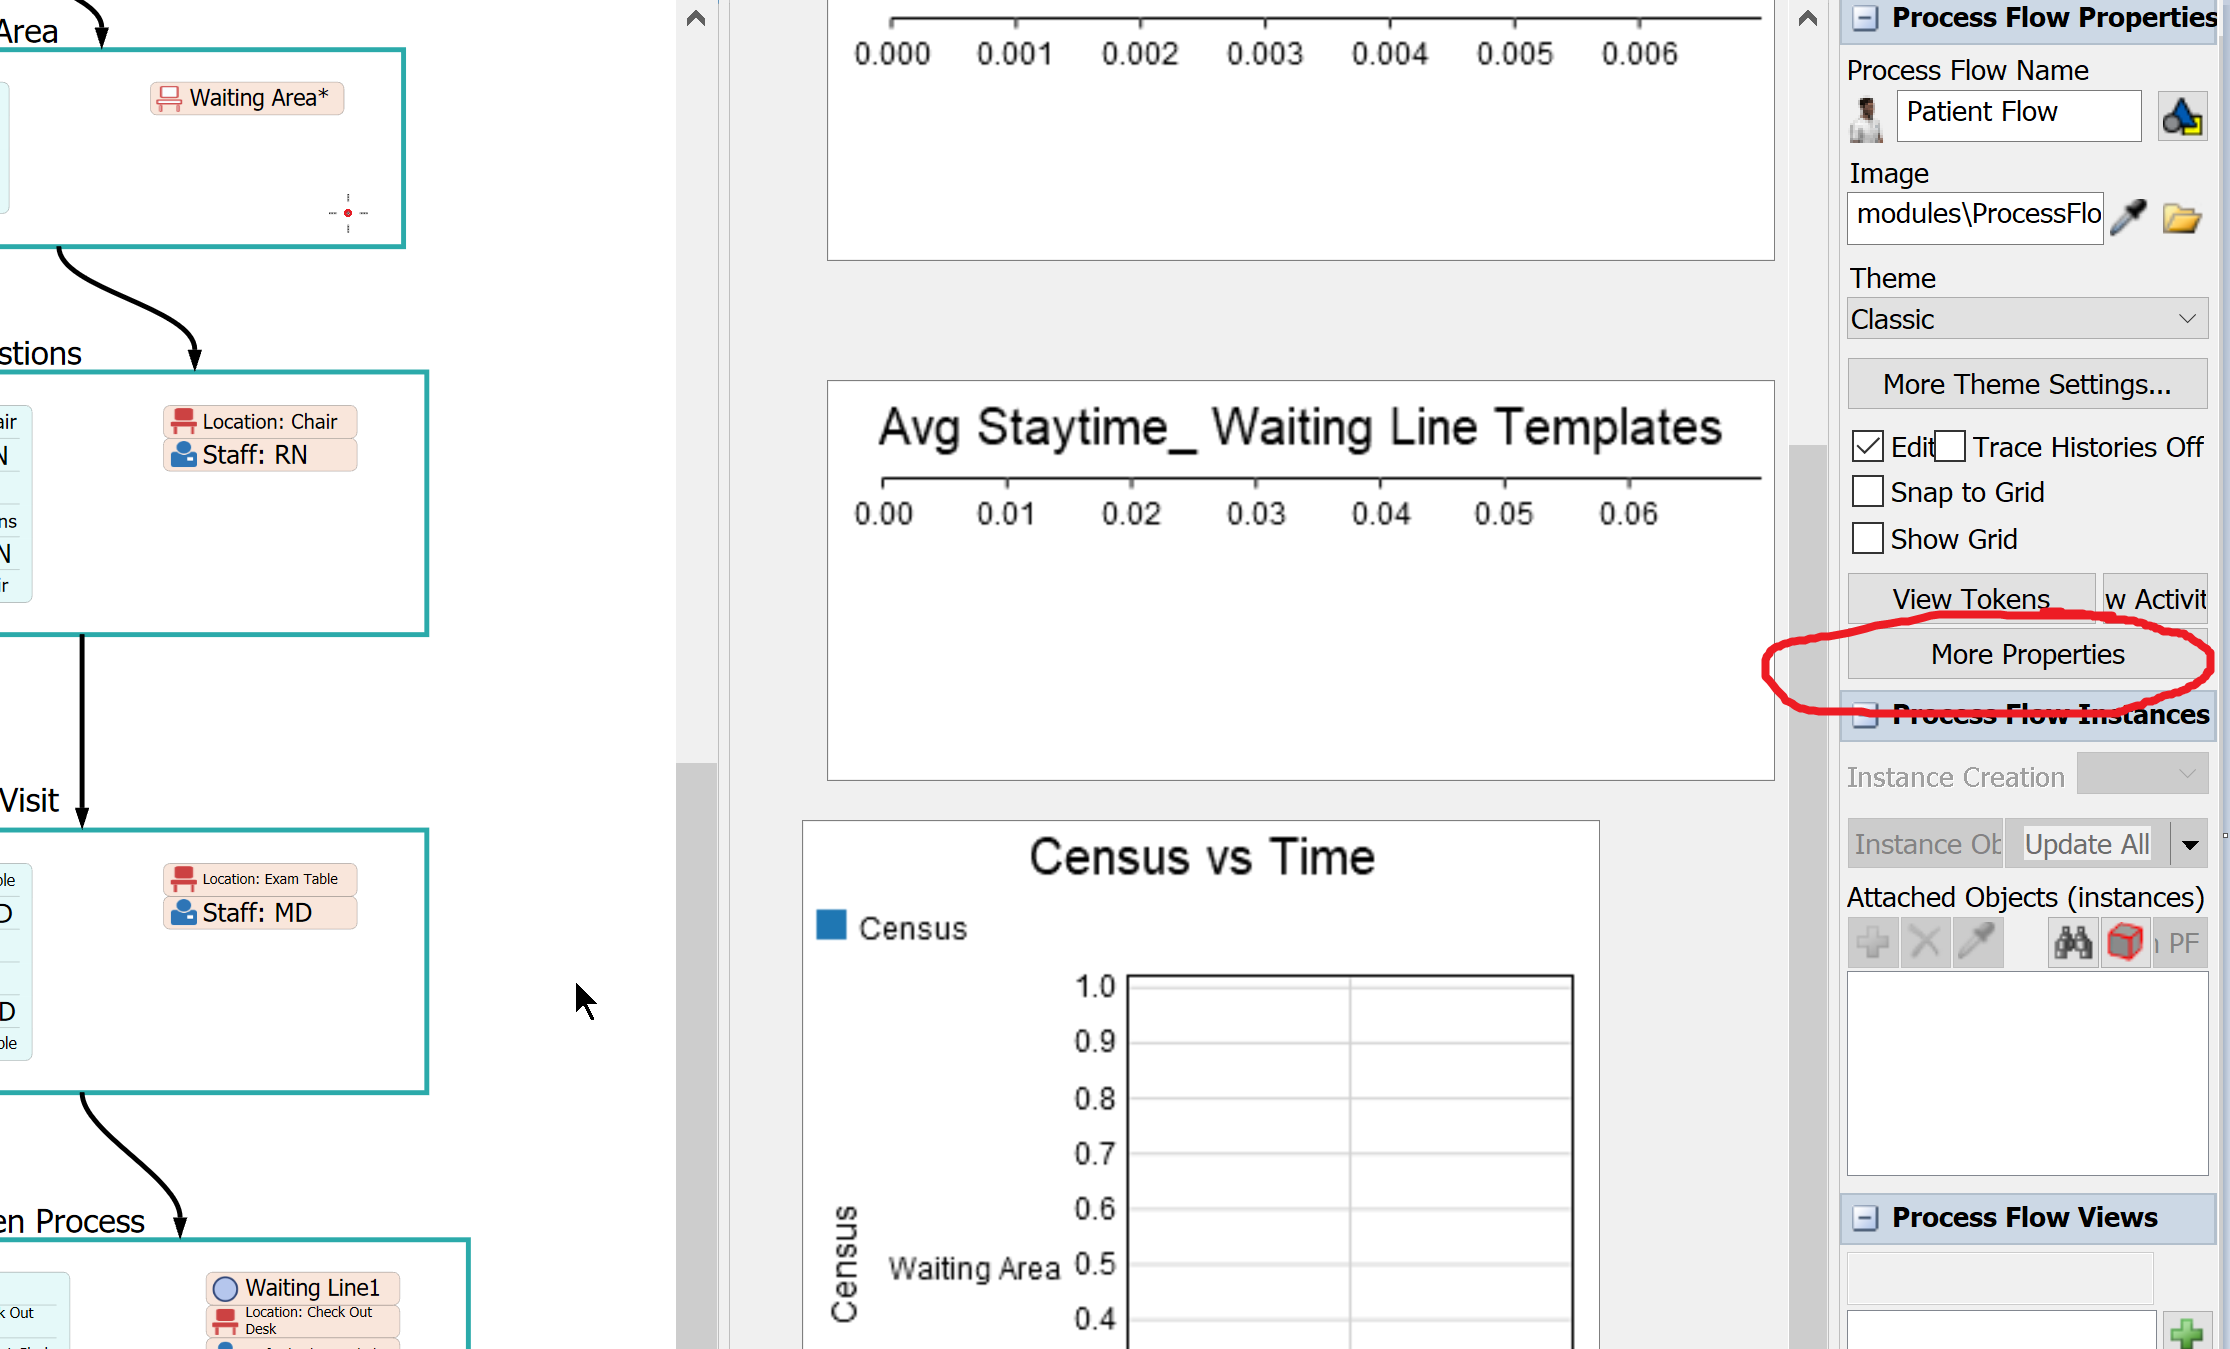
Task: Collapse the Process Flow Views section
Action: click(x=1865, y=1218)
